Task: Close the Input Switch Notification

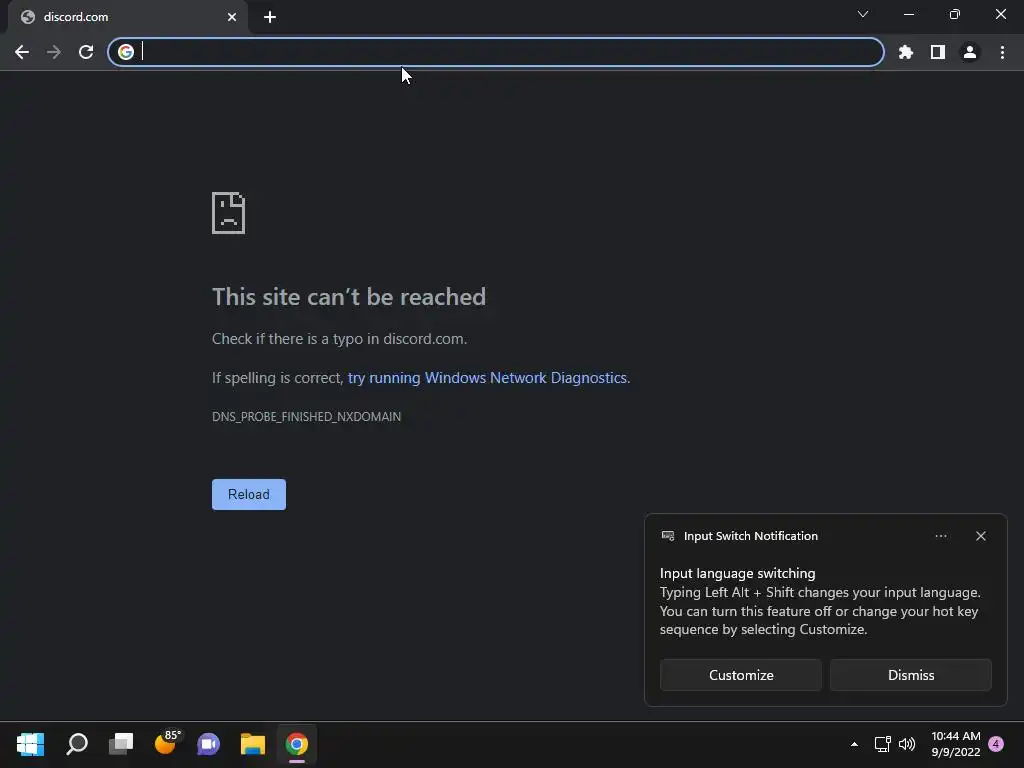Action: pyautogui.click(x=981, y=536)
